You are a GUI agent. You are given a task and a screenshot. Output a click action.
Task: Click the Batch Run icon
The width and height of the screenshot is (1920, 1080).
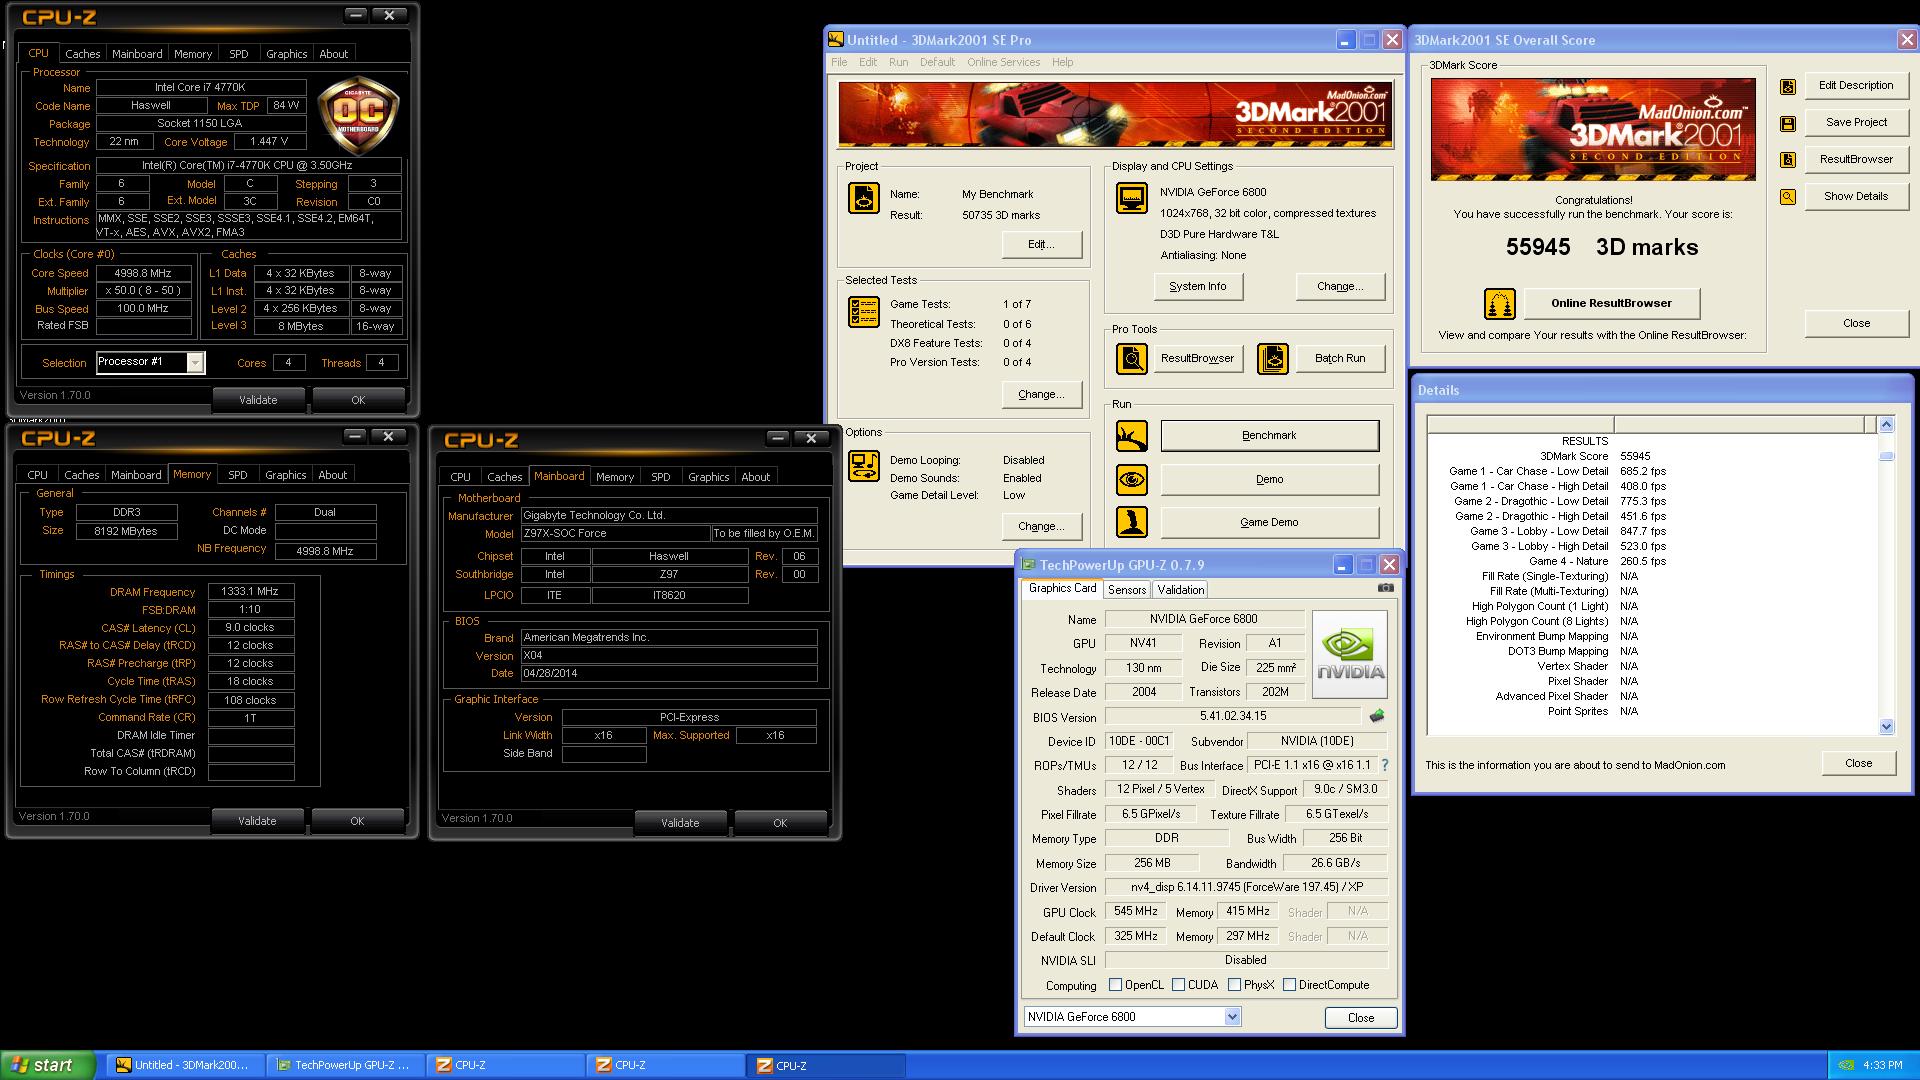point(1273,358)
